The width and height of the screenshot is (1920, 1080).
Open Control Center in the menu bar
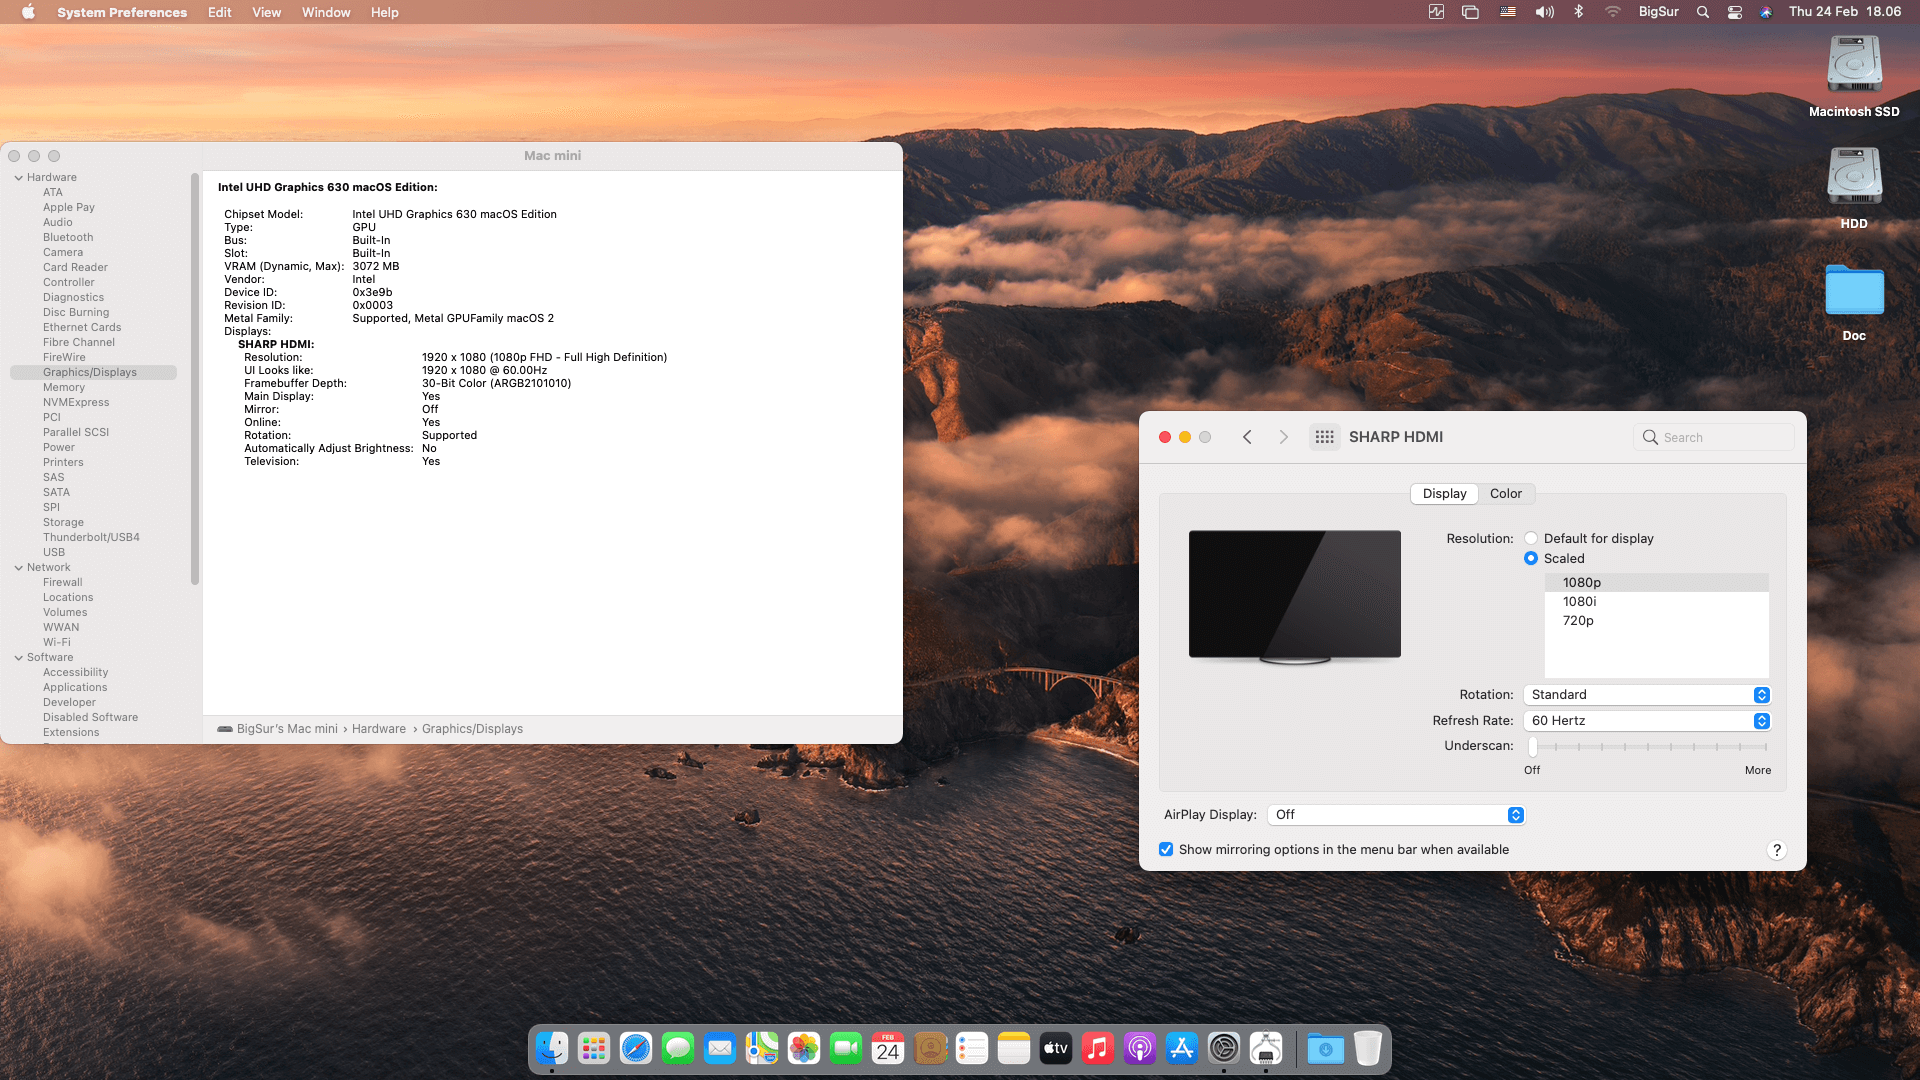(x=1735, y=12)
